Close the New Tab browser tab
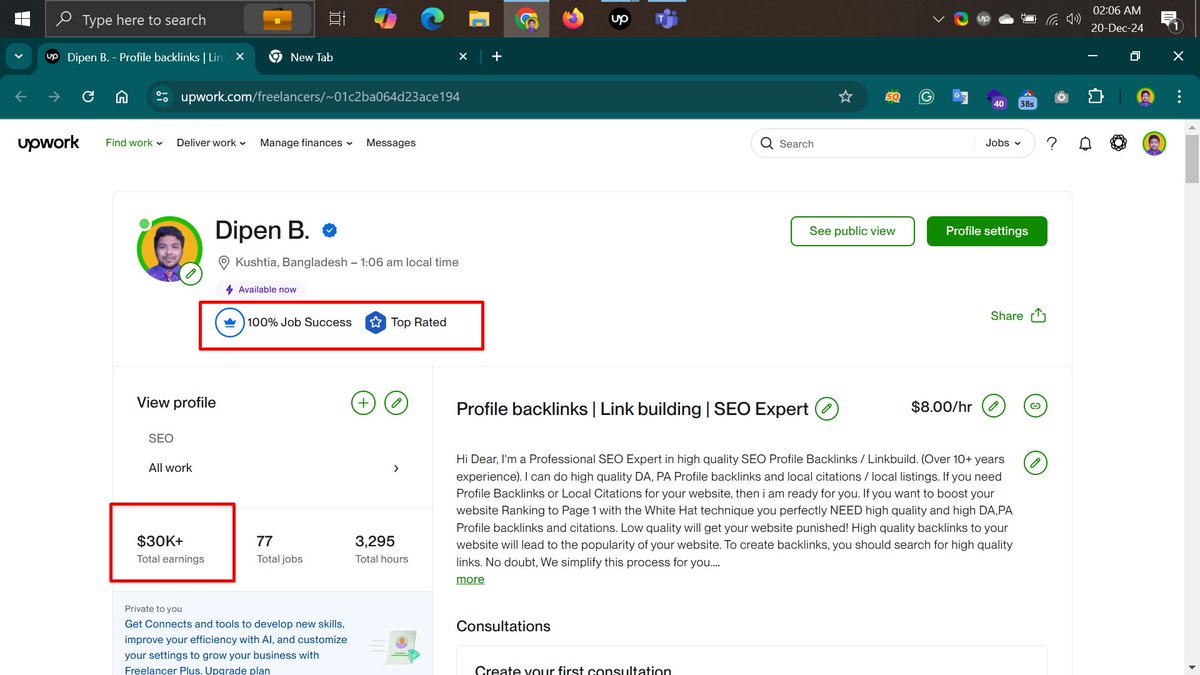1200x675 pixels. (x=462, y=57)
